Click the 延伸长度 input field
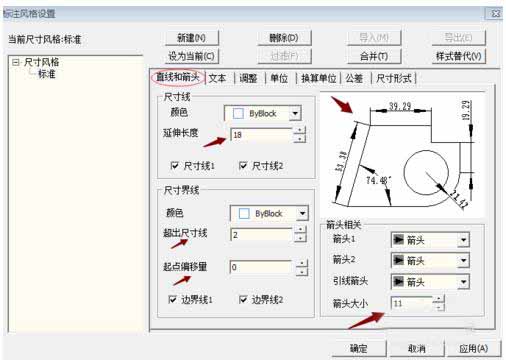The width and height of the screenshot is (506, 360). click(262, 135)
